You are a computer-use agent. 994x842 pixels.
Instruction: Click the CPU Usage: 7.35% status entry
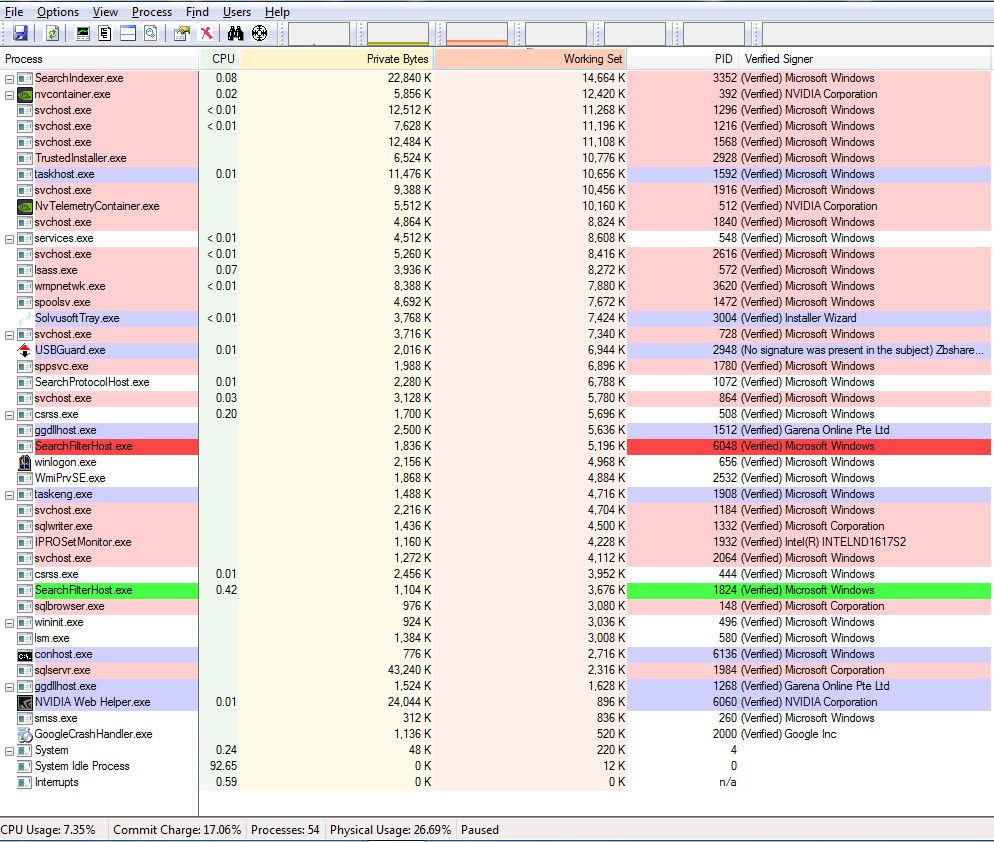(x=48, y=830)
